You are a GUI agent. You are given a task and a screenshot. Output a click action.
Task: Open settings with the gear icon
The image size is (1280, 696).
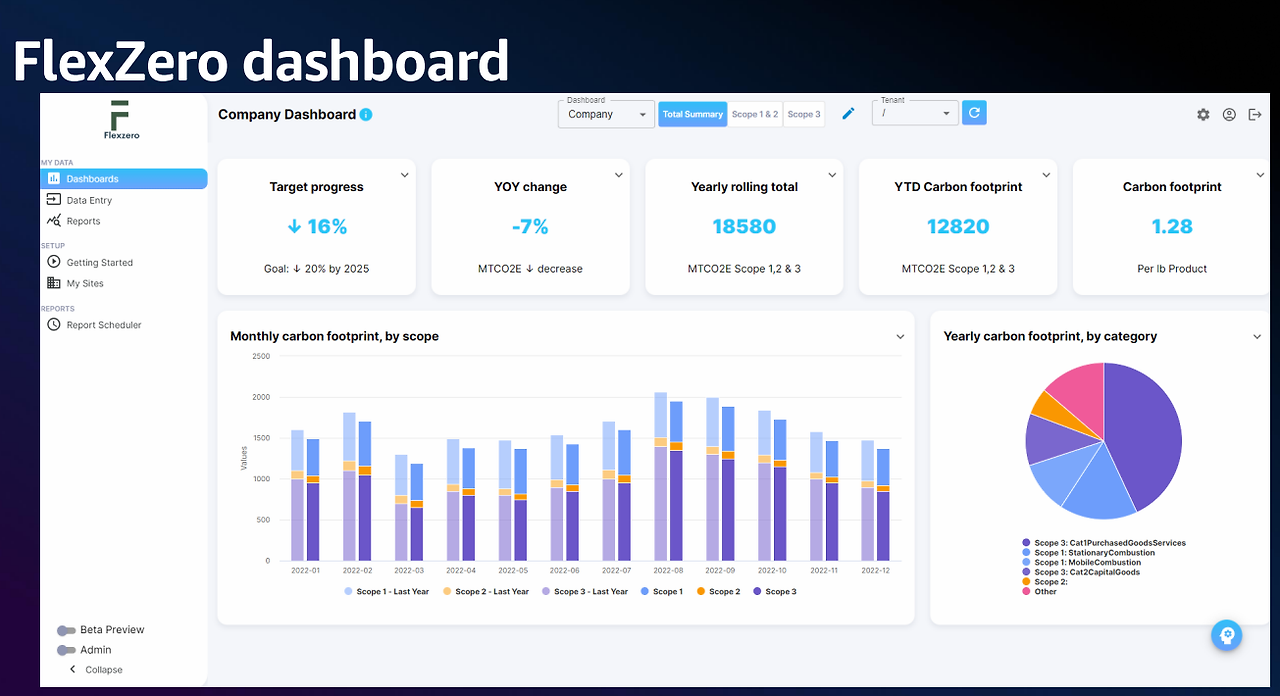pyautogui.click(x=1203, y=115)
